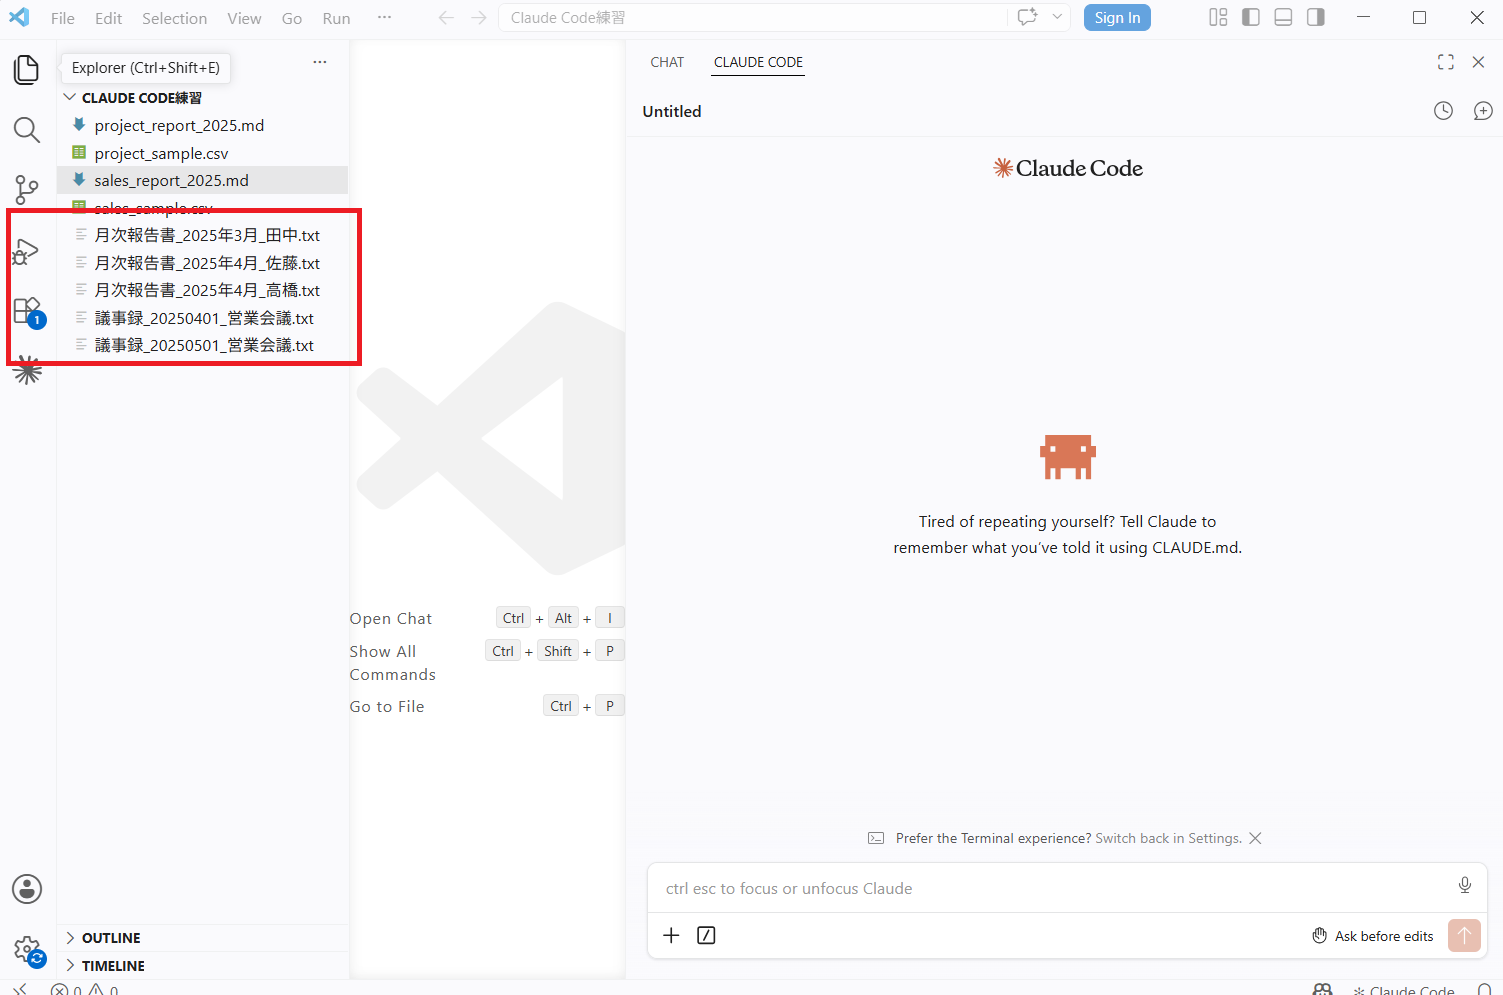Open the Selection menu

tap(174, 18)
